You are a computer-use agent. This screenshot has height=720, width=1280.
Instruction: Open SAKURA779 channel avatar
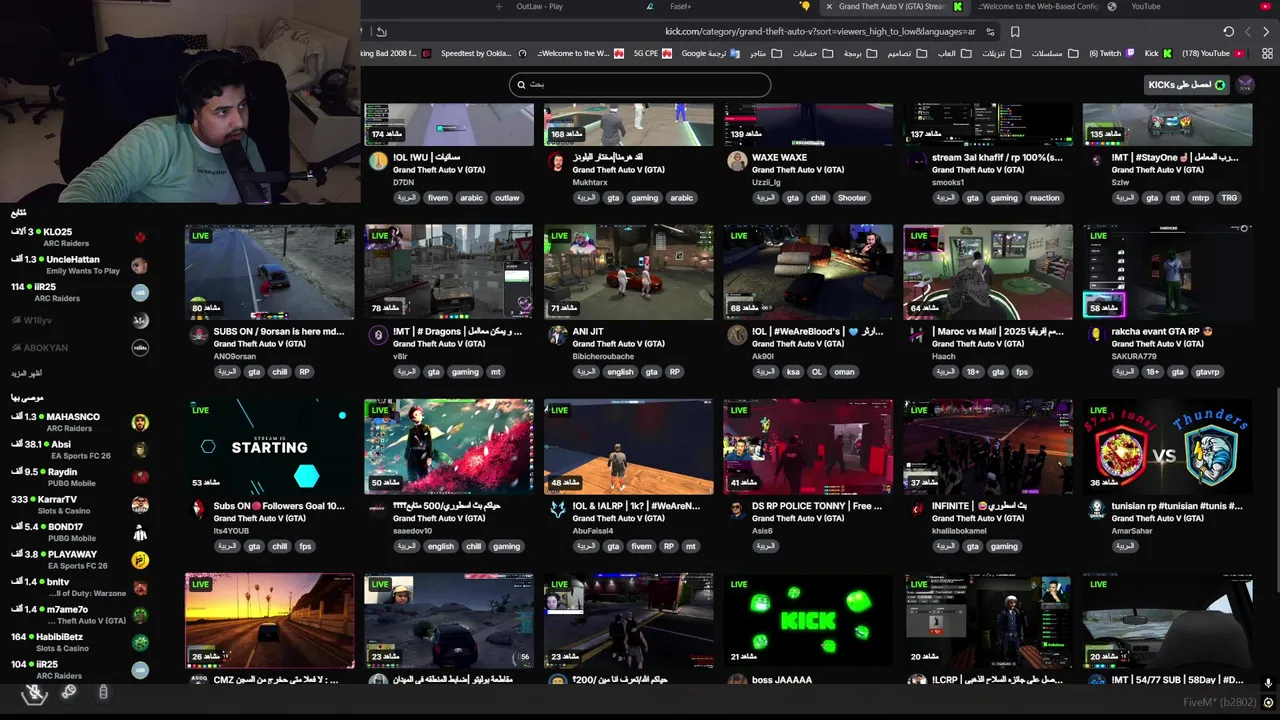(1097, 335)
